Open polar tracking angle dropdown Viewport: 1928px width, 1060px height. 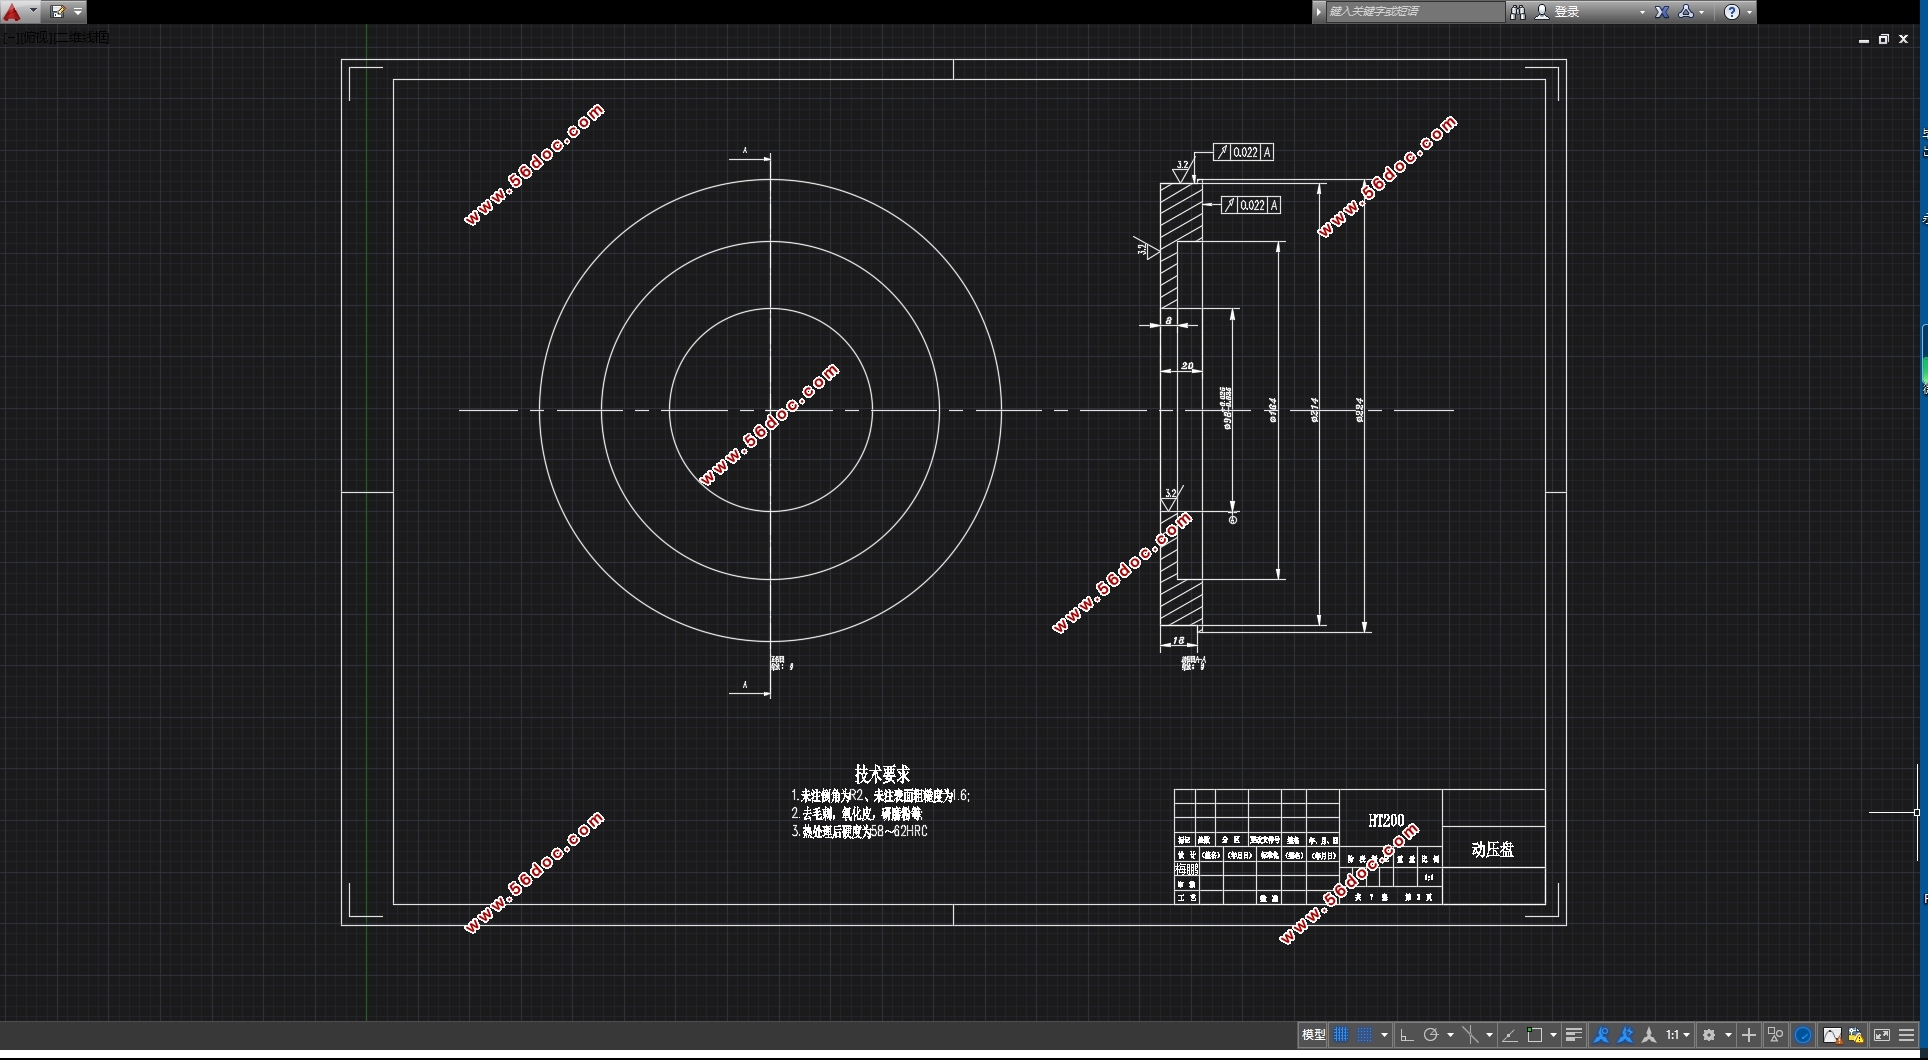point(1450,1035)
